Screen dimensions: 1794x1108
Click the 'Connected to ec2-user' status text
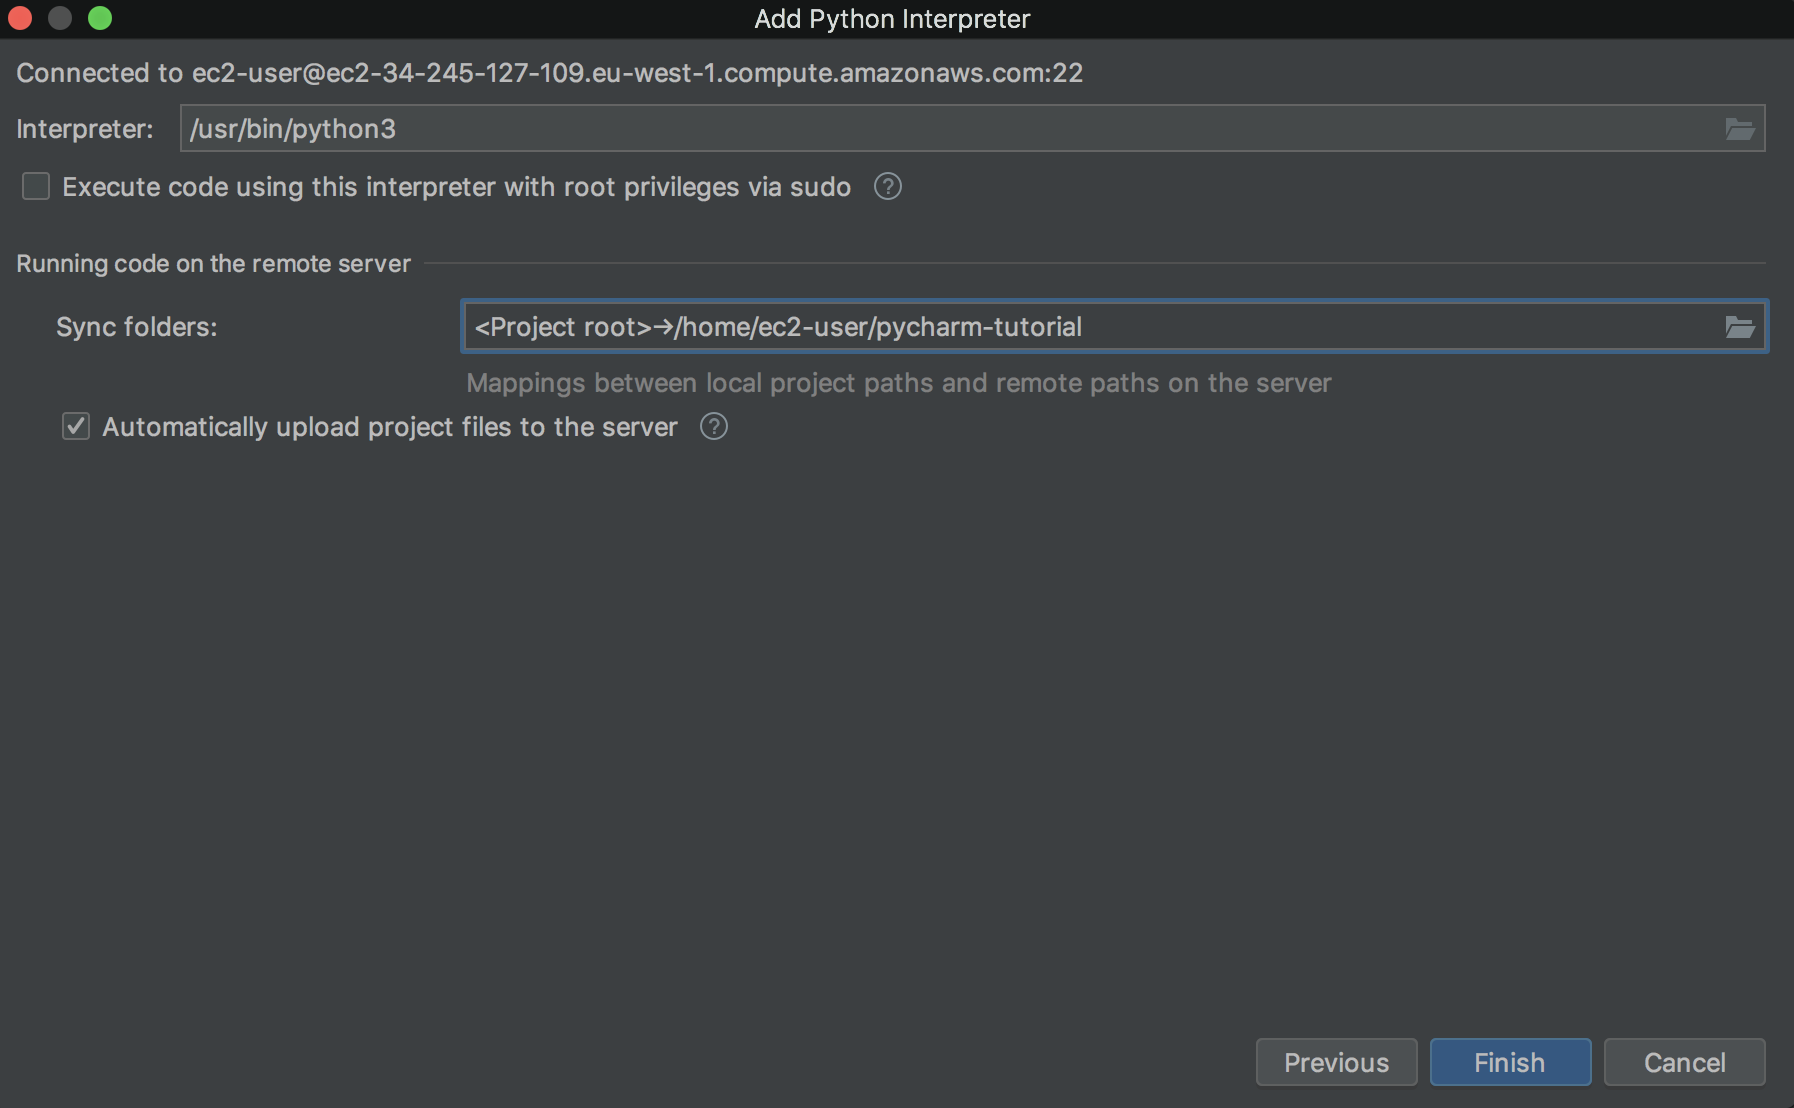click(549, 73)
